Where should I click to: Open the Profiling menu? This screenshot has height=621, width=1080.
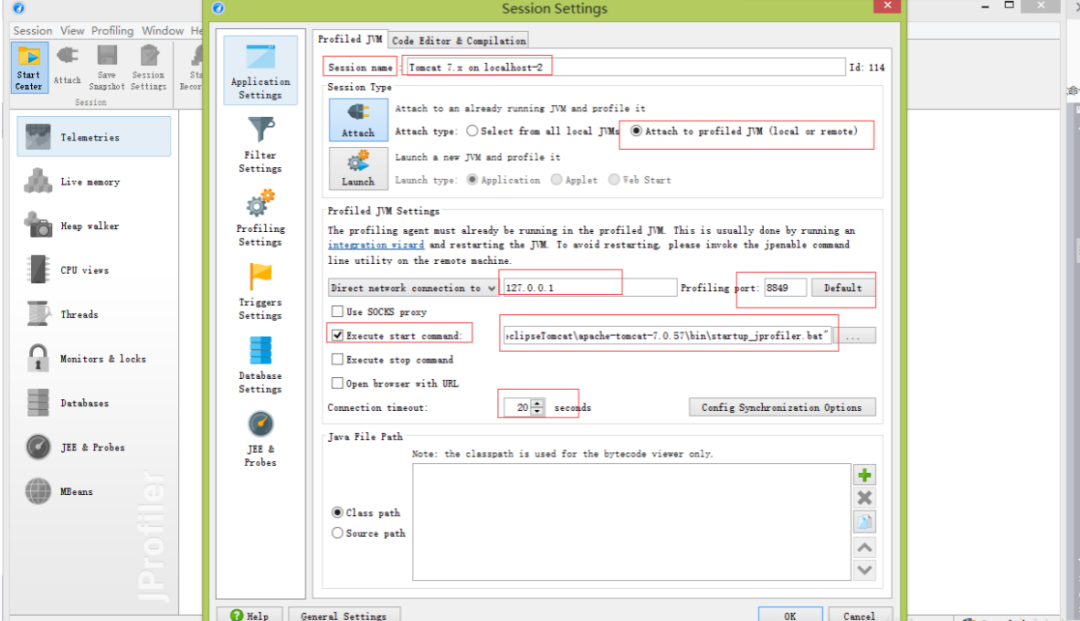112,30
